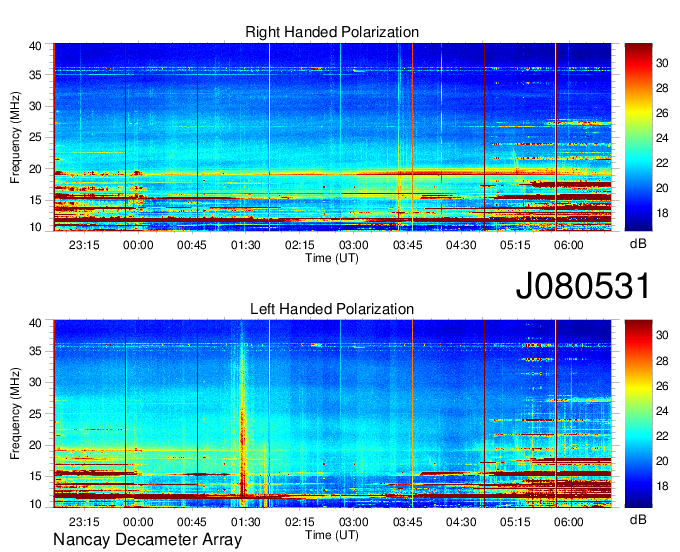
Task: Click the 00:45 tick on Right Handed time axis
Action: tap(192, 245)
